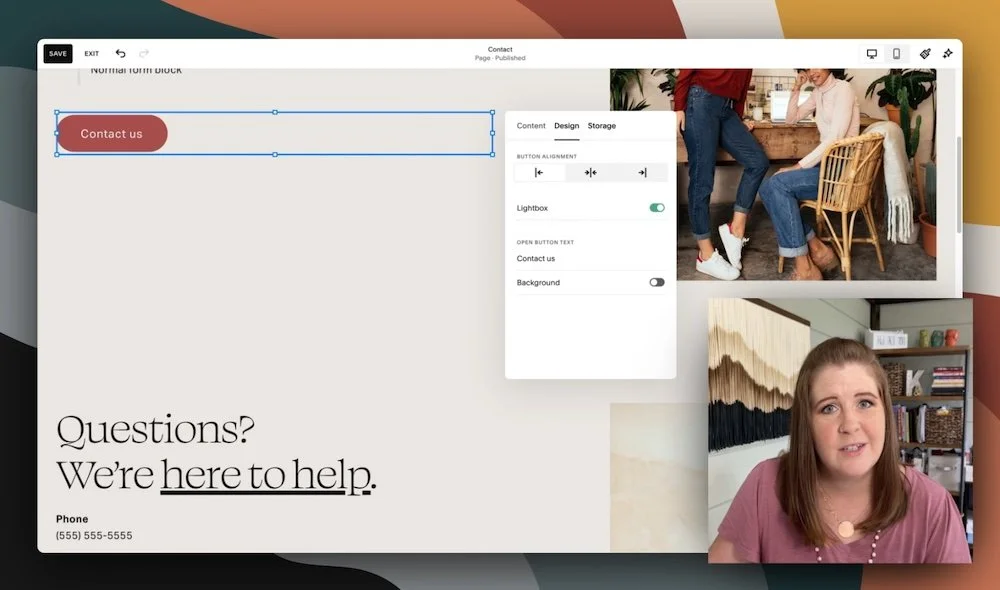Click the sparkle icon in the toolbar
This screenshot has width=1000, height=590.
[x=948, y=54]
